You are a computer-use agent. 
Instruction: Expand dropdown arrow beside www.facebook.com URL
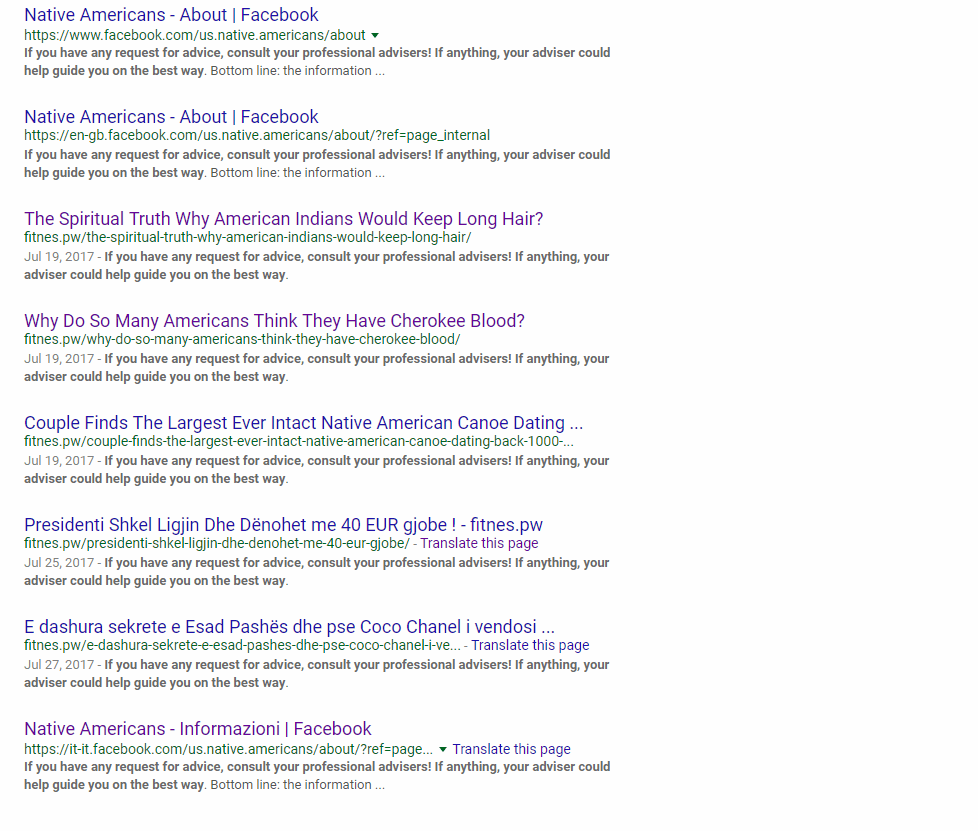point(375,36)
